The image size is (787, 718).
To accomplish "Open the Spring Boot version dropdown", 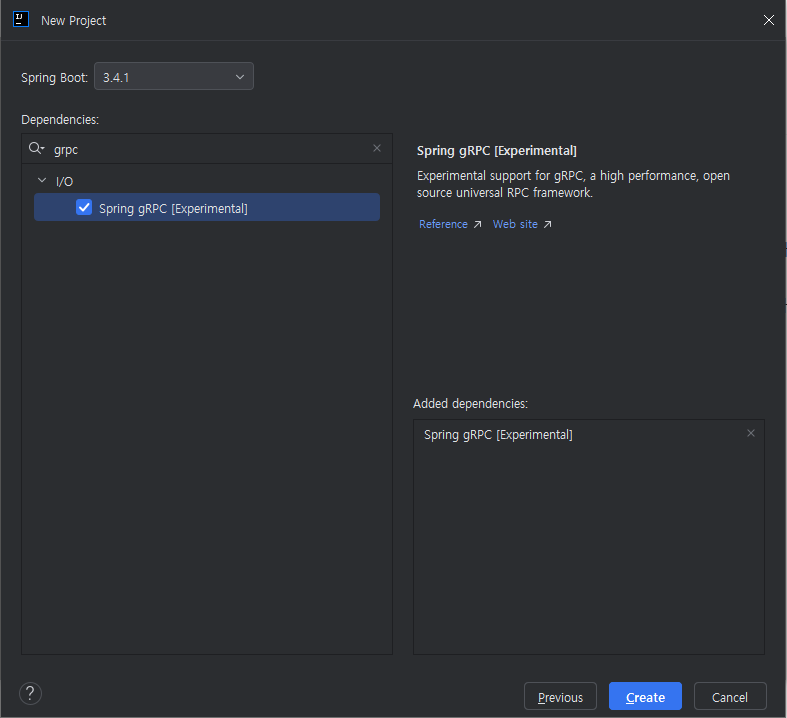I will [x=174, y=77].
